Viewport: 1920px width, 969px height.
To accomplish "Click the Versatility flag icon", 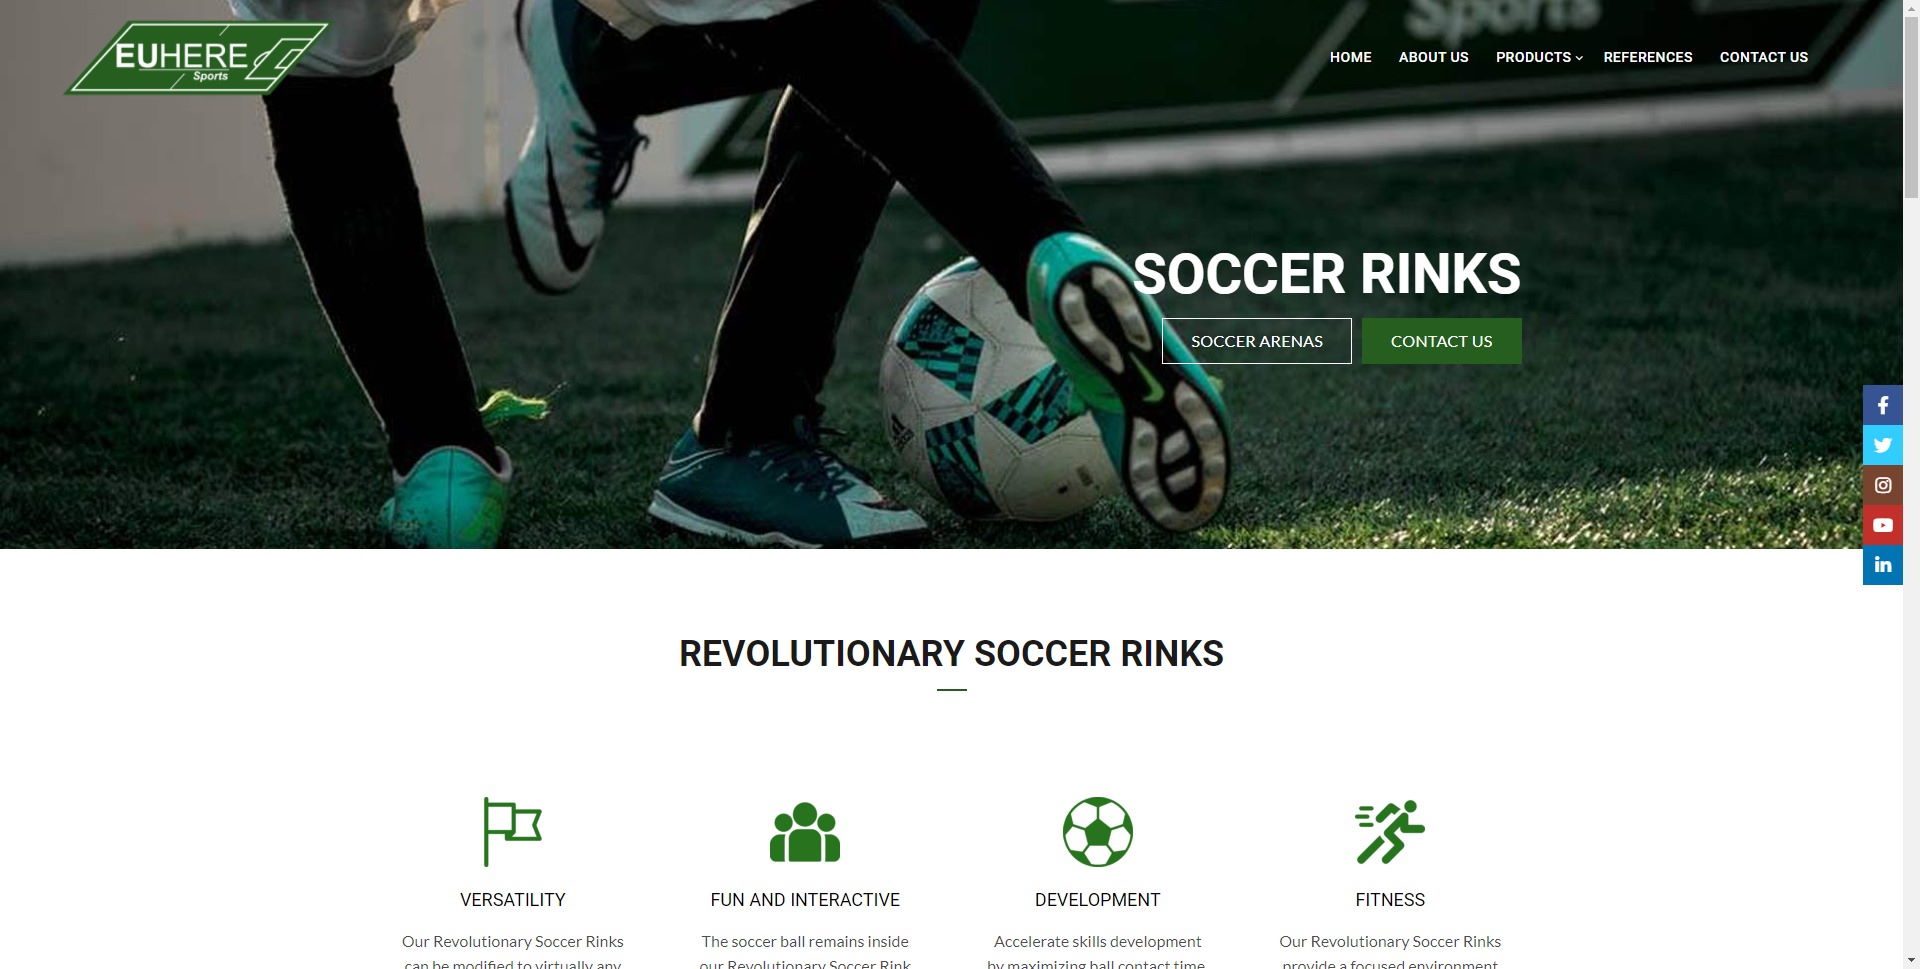I will click(512, 831).
